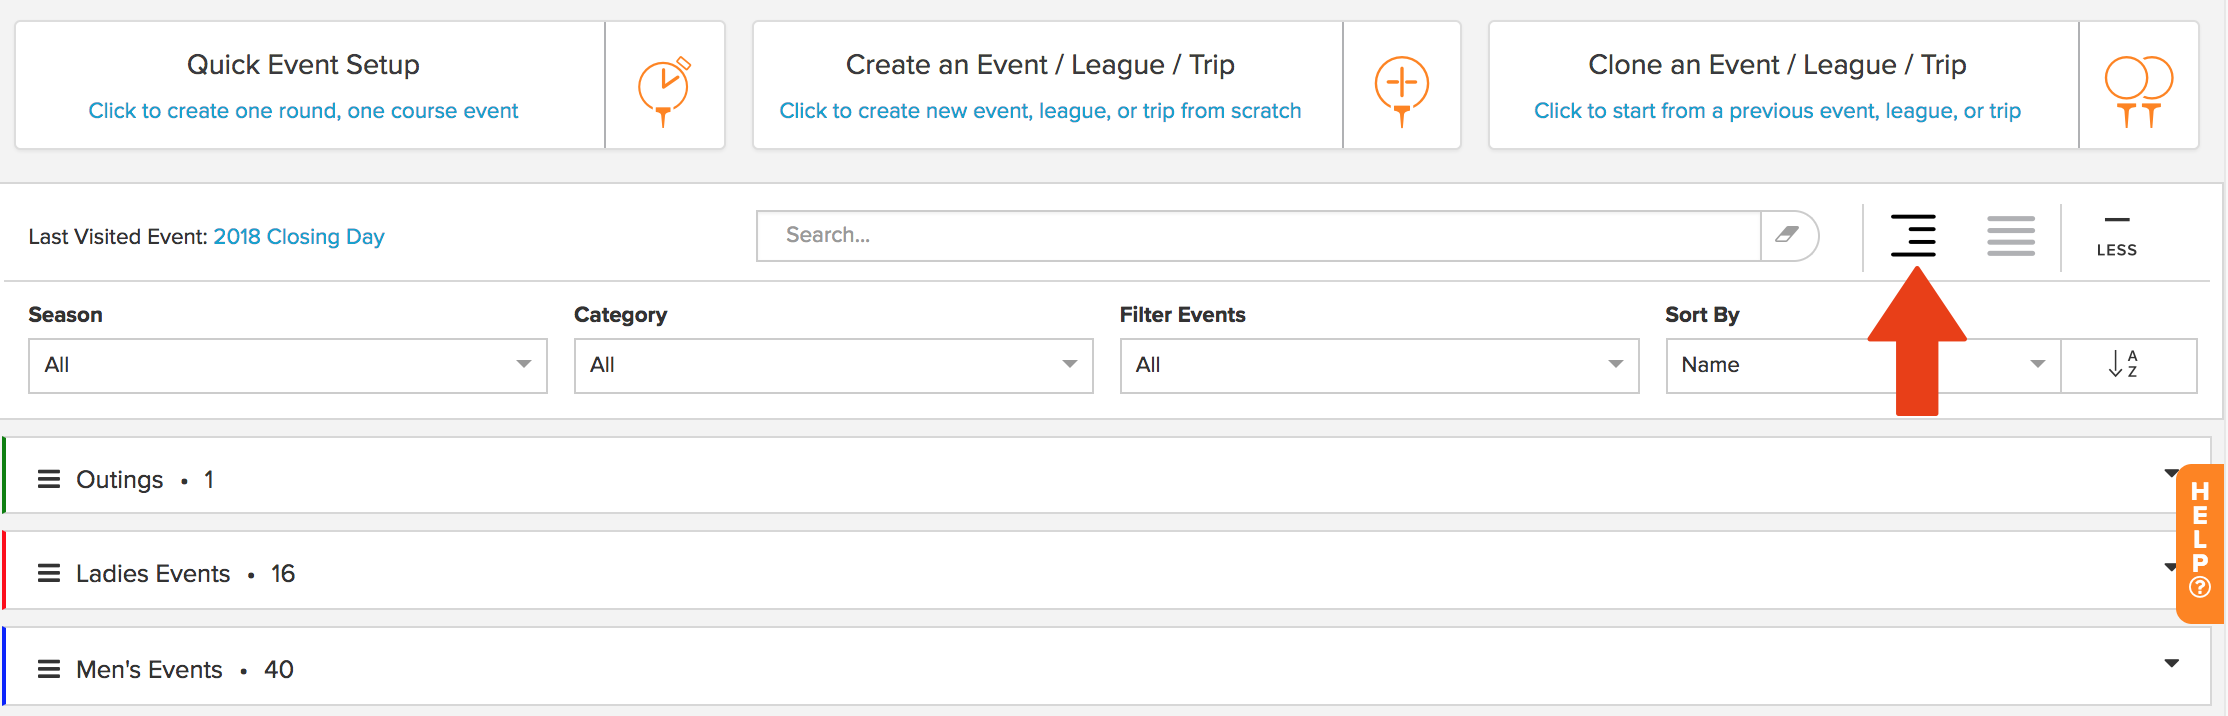Viewport: 2228px width, 716px height.
Task: Click the Quick Event Setup stopwatch icon
Action: click(665, 90)
